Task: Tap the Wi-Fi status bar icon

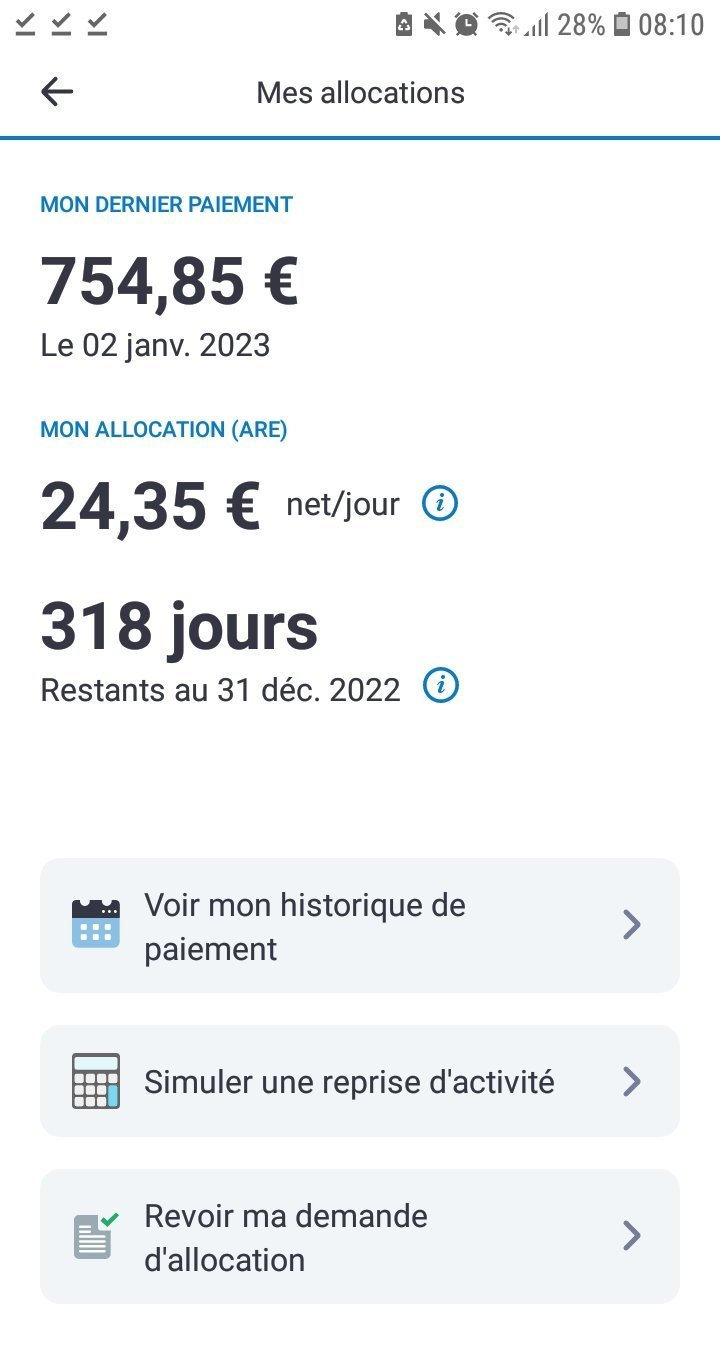Action: pyautogui.click(x=503, y=24)
